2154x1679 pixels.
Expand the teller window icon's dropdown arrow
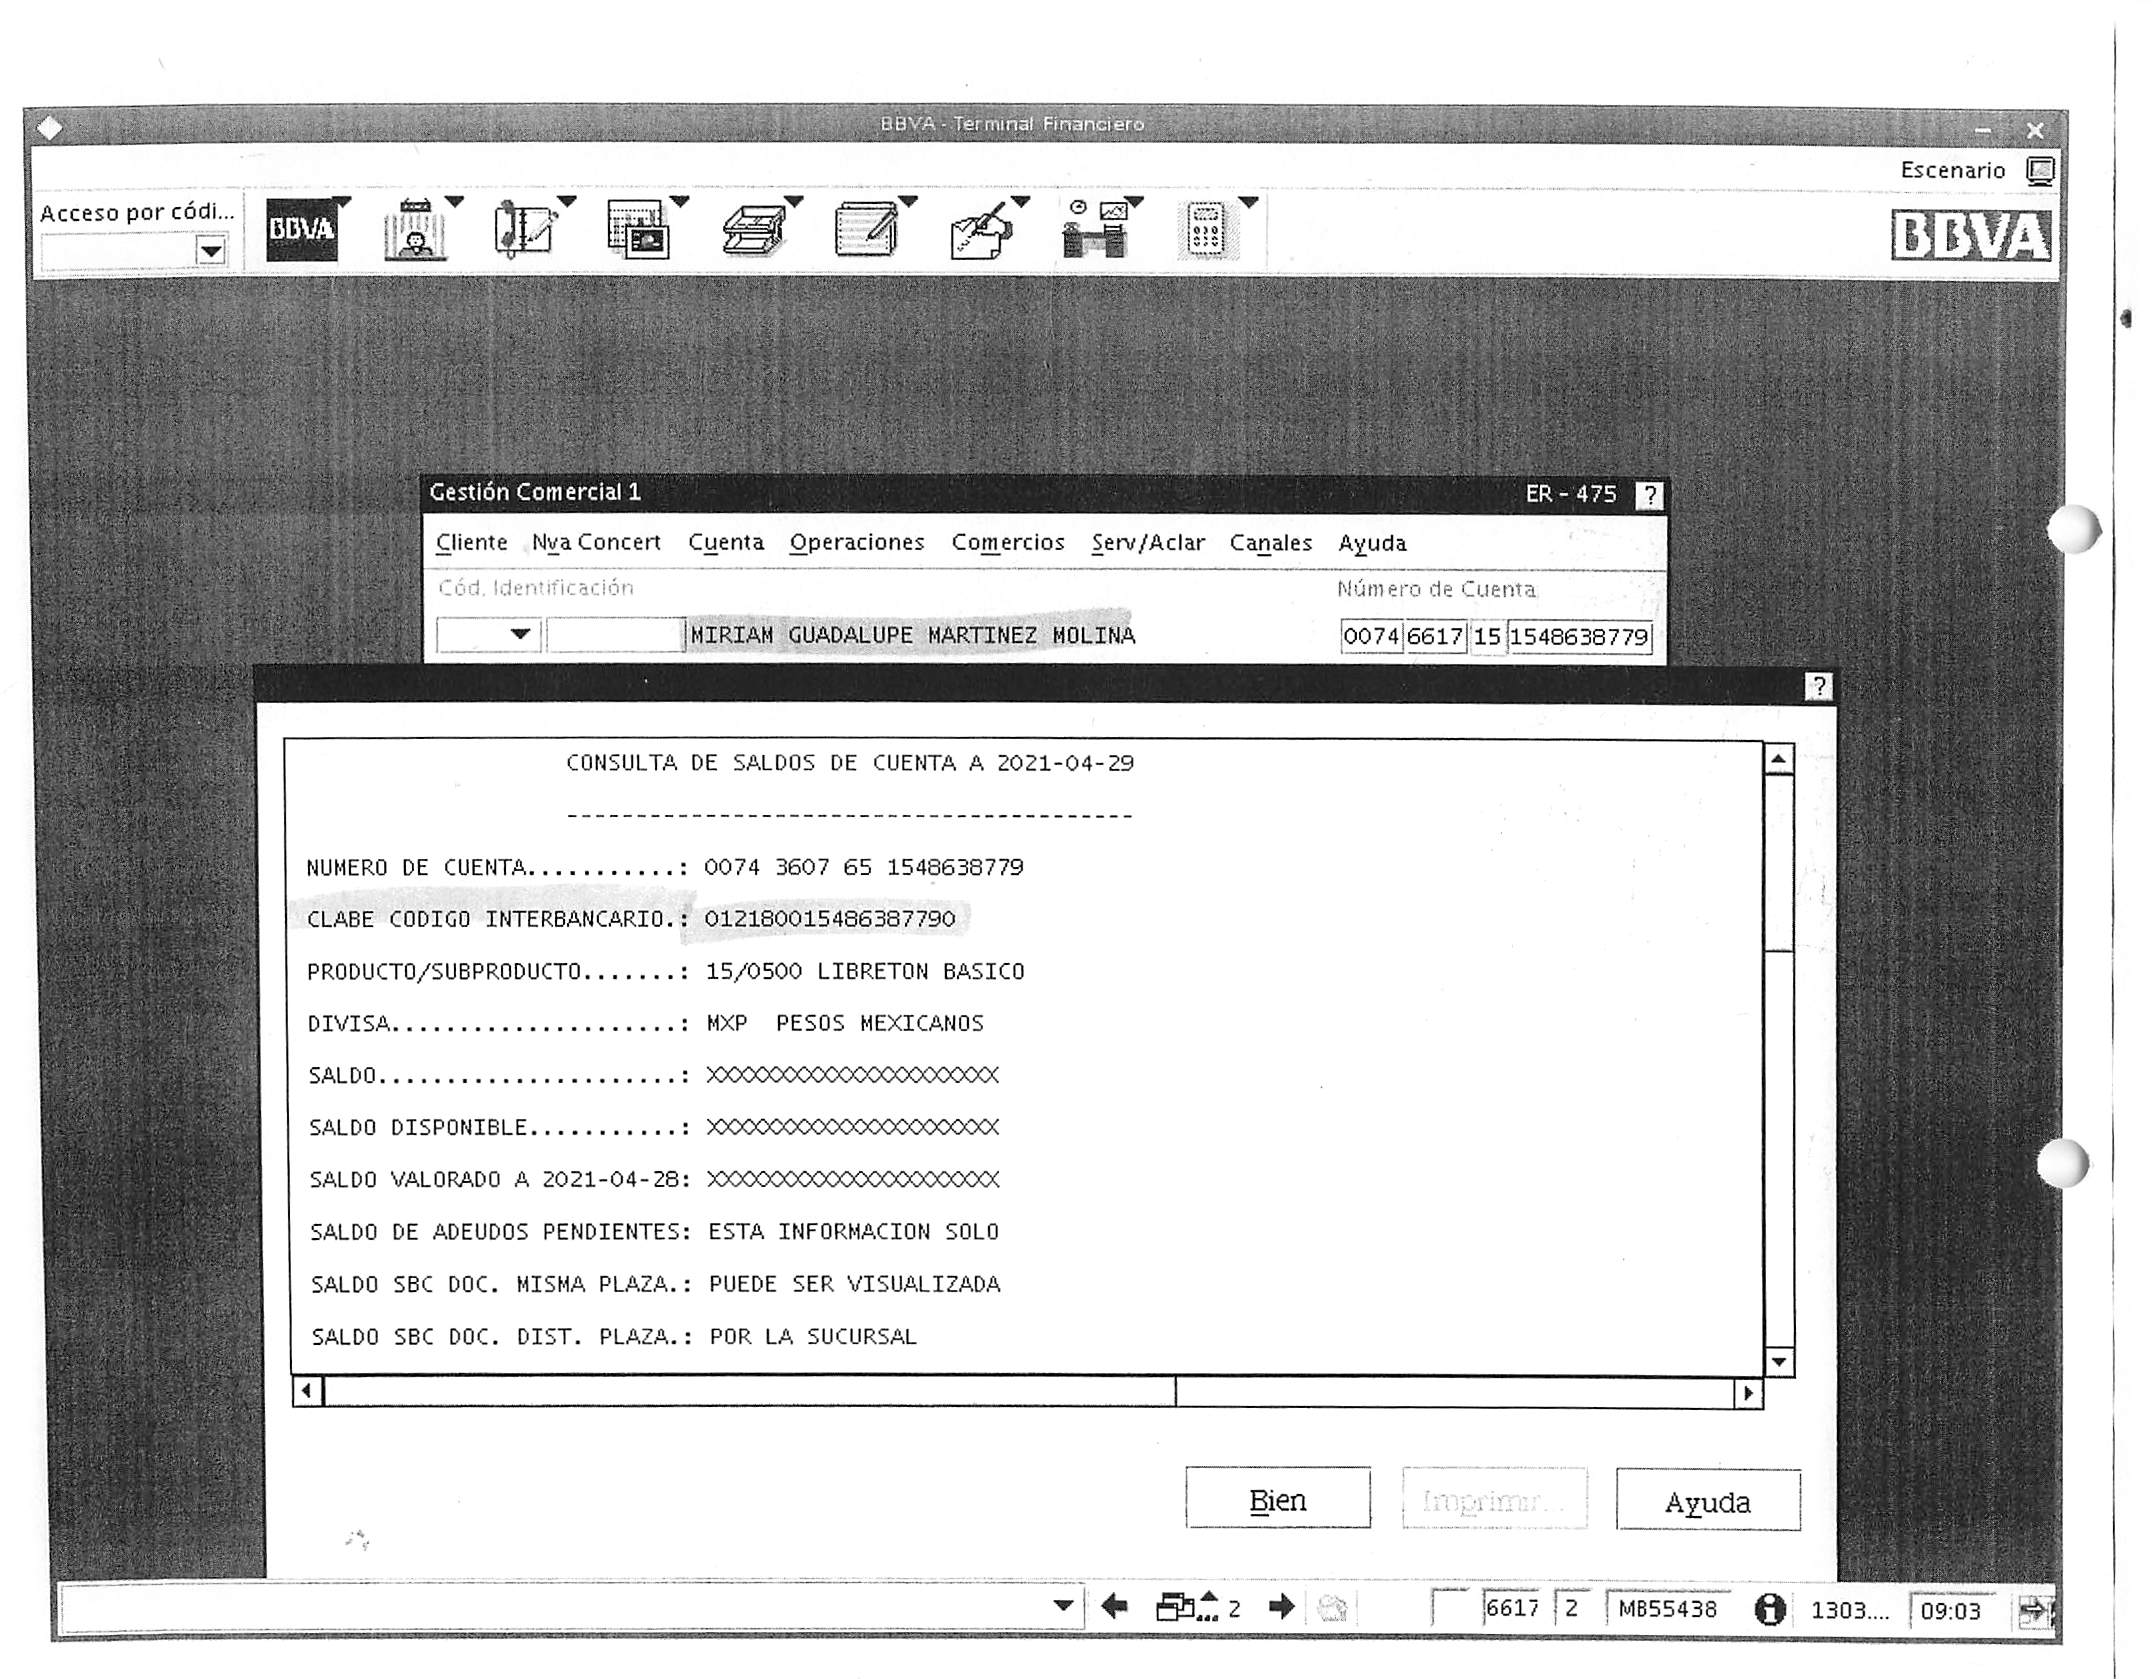[455, 202]
